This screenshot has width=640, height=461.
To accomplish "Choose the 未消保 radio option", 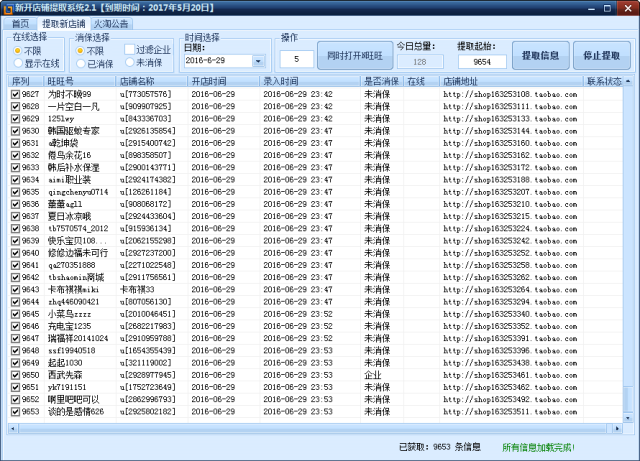I will click(x=143, y=62).
